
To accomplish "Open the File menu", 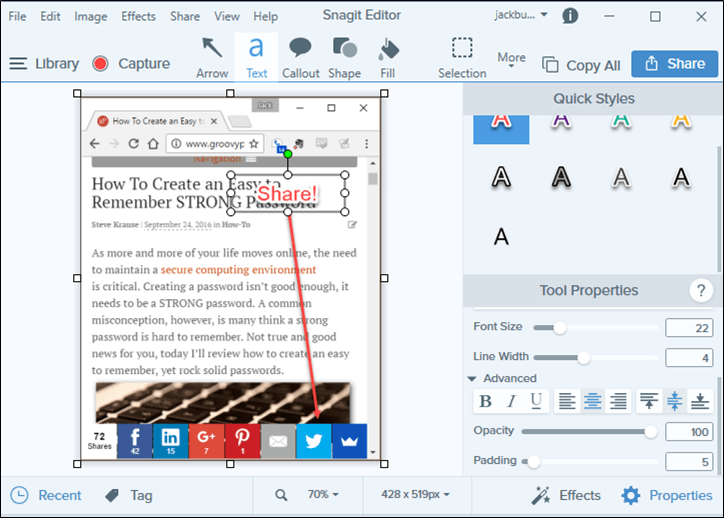I will tap(17, 16).
